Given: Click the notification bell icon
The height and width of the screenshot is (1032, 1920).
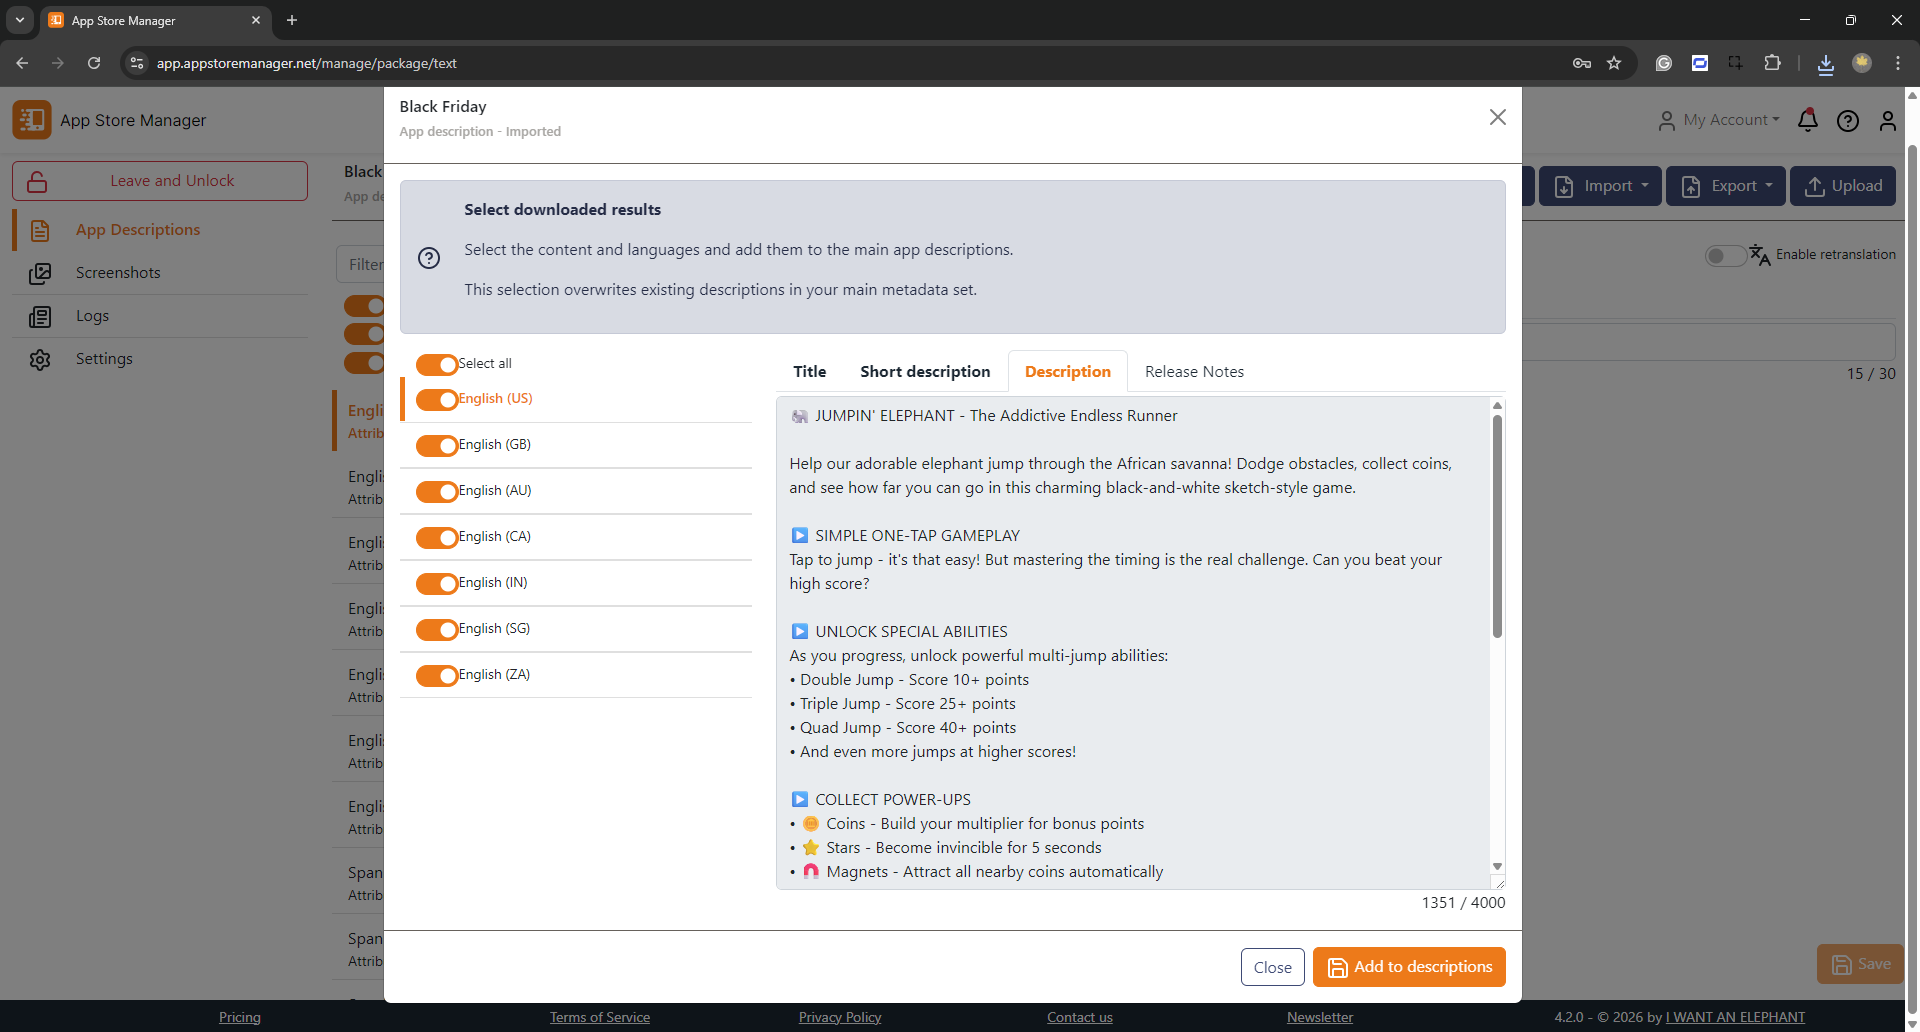Looking at the screenshot, I should coord(1807,121).
